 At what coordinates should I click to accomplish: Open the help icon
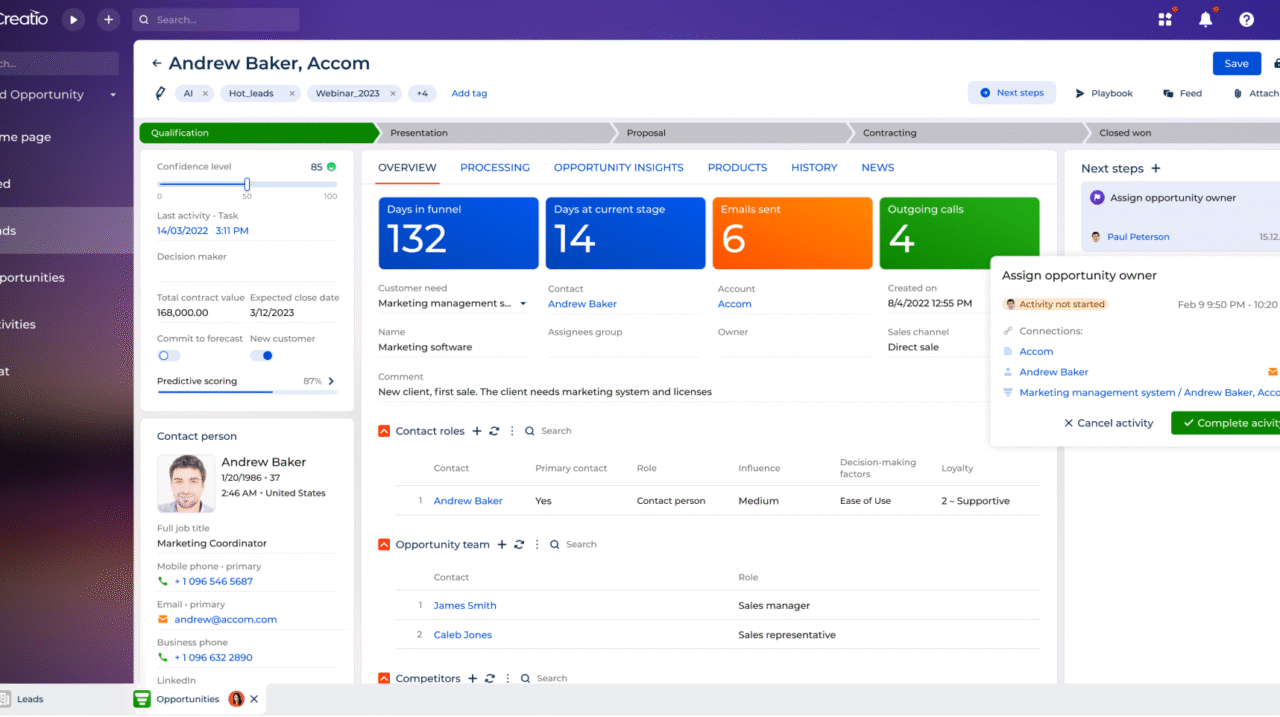tap(1246, 18)
